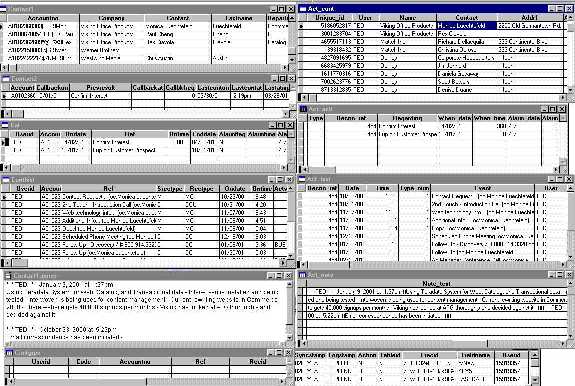Click the up arrow beside the Fieldname log table
The width and height of the screenshot is (575, 386).
point(535,355)
